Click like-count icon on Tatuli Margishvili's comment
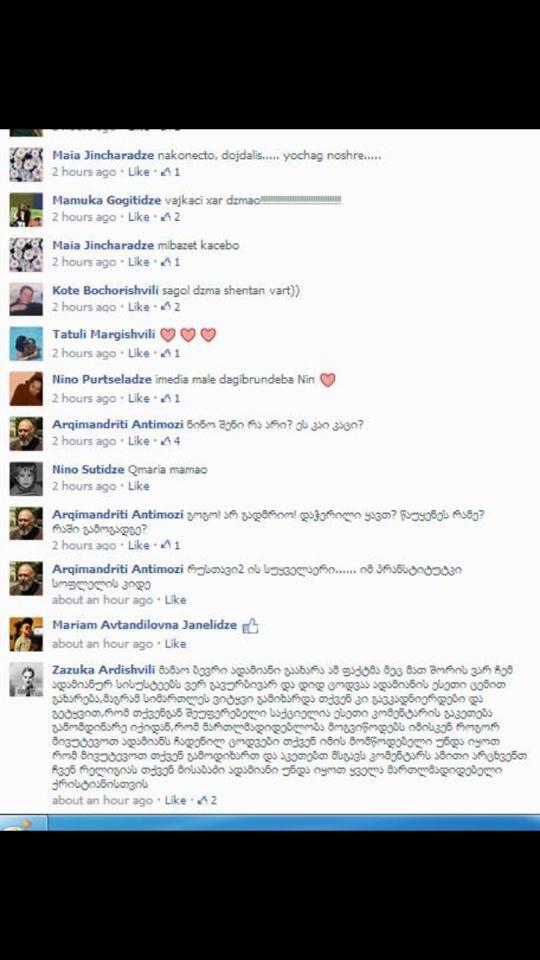The height and width of the screenshot is (960, 540). [165, 353]
